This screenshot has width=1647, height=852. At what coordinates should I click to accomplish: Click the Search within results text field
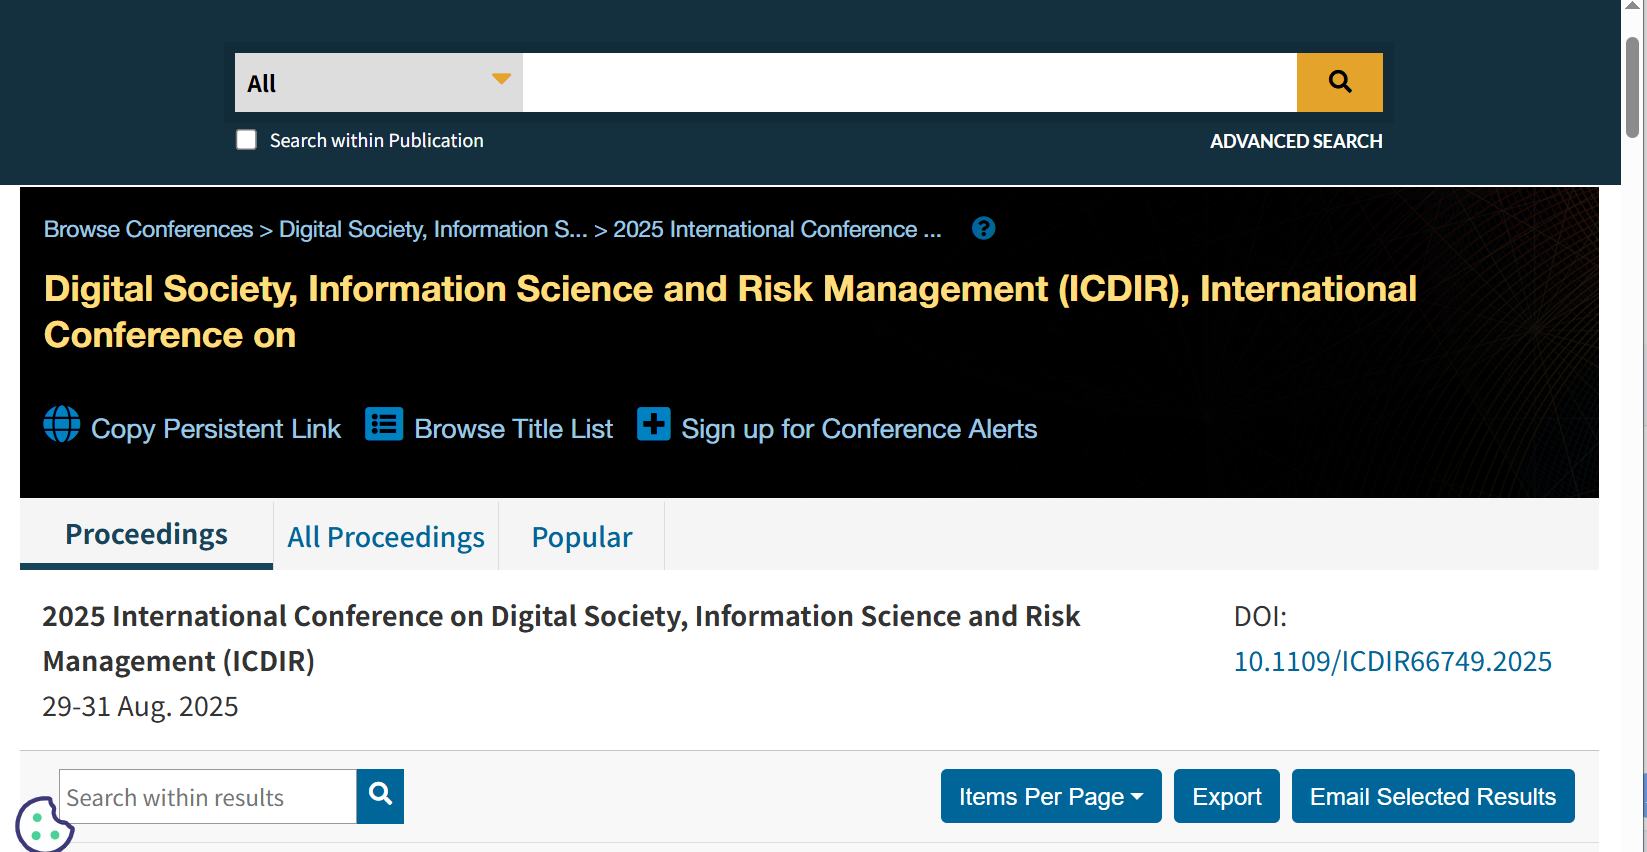[x=208, y=797]
